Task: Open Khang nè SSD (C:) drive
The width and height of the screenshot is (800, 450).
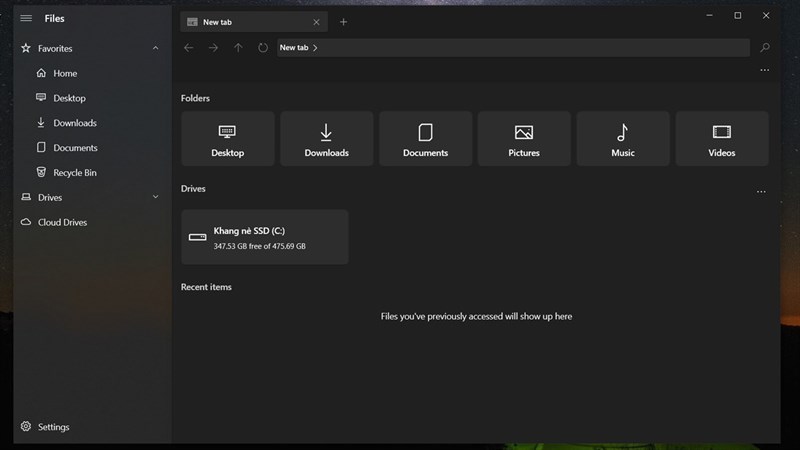Action: click(x=265, y=237)
